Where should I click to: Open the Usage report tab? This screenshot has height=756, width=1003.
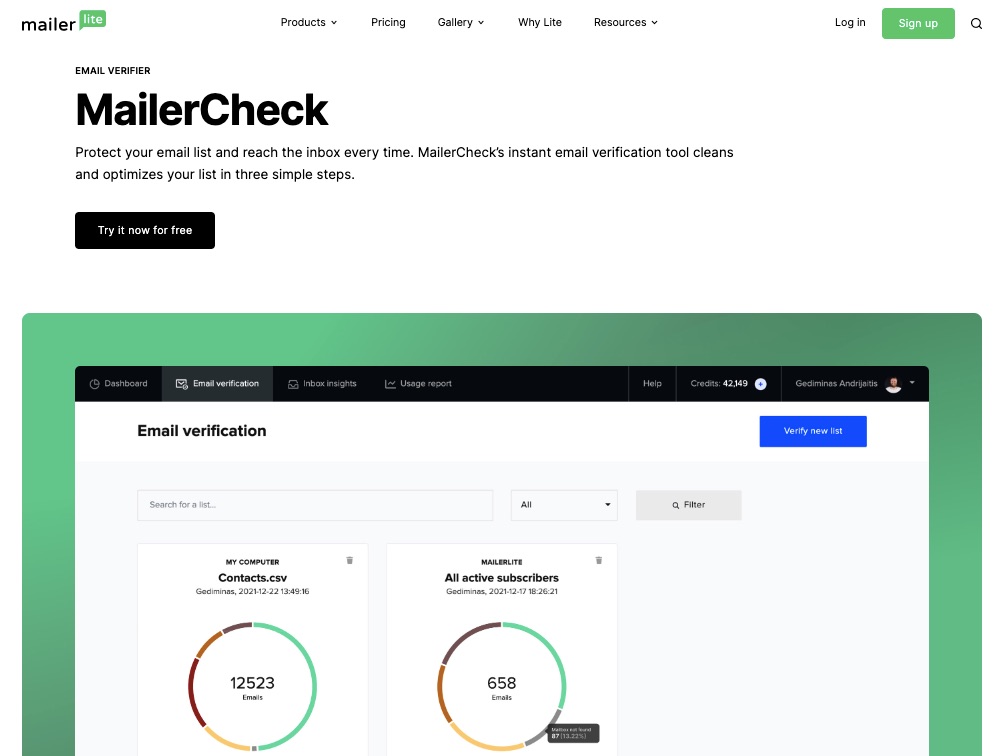click(x=418, y=384)
